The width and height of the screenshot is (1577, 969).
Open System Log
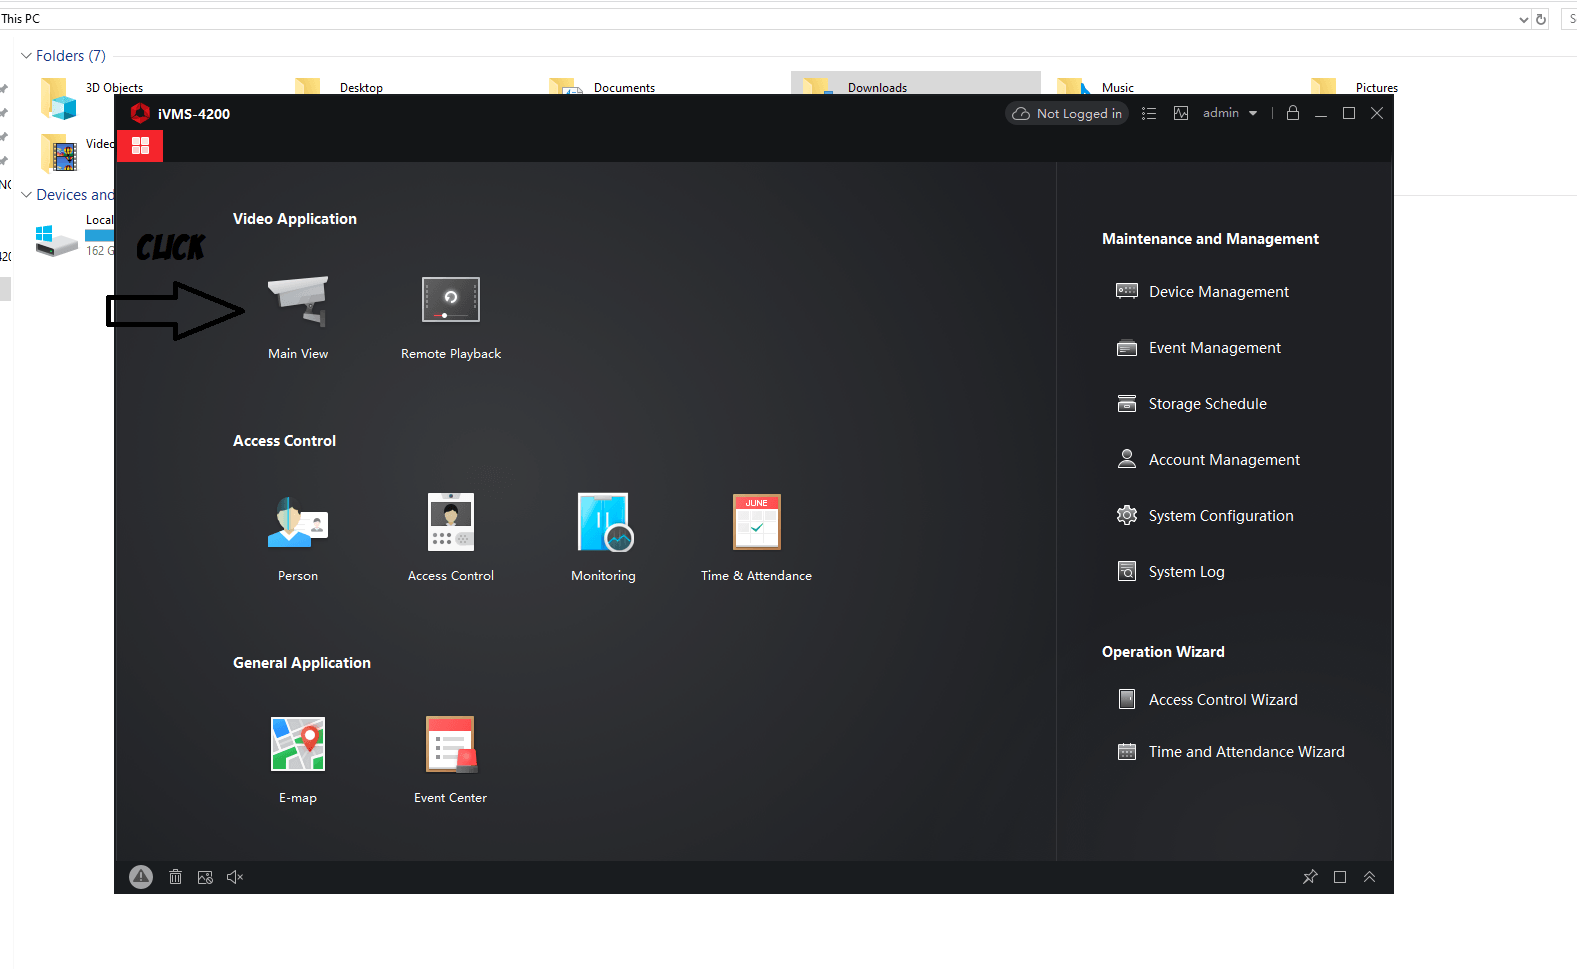[x=1171, y=572]
